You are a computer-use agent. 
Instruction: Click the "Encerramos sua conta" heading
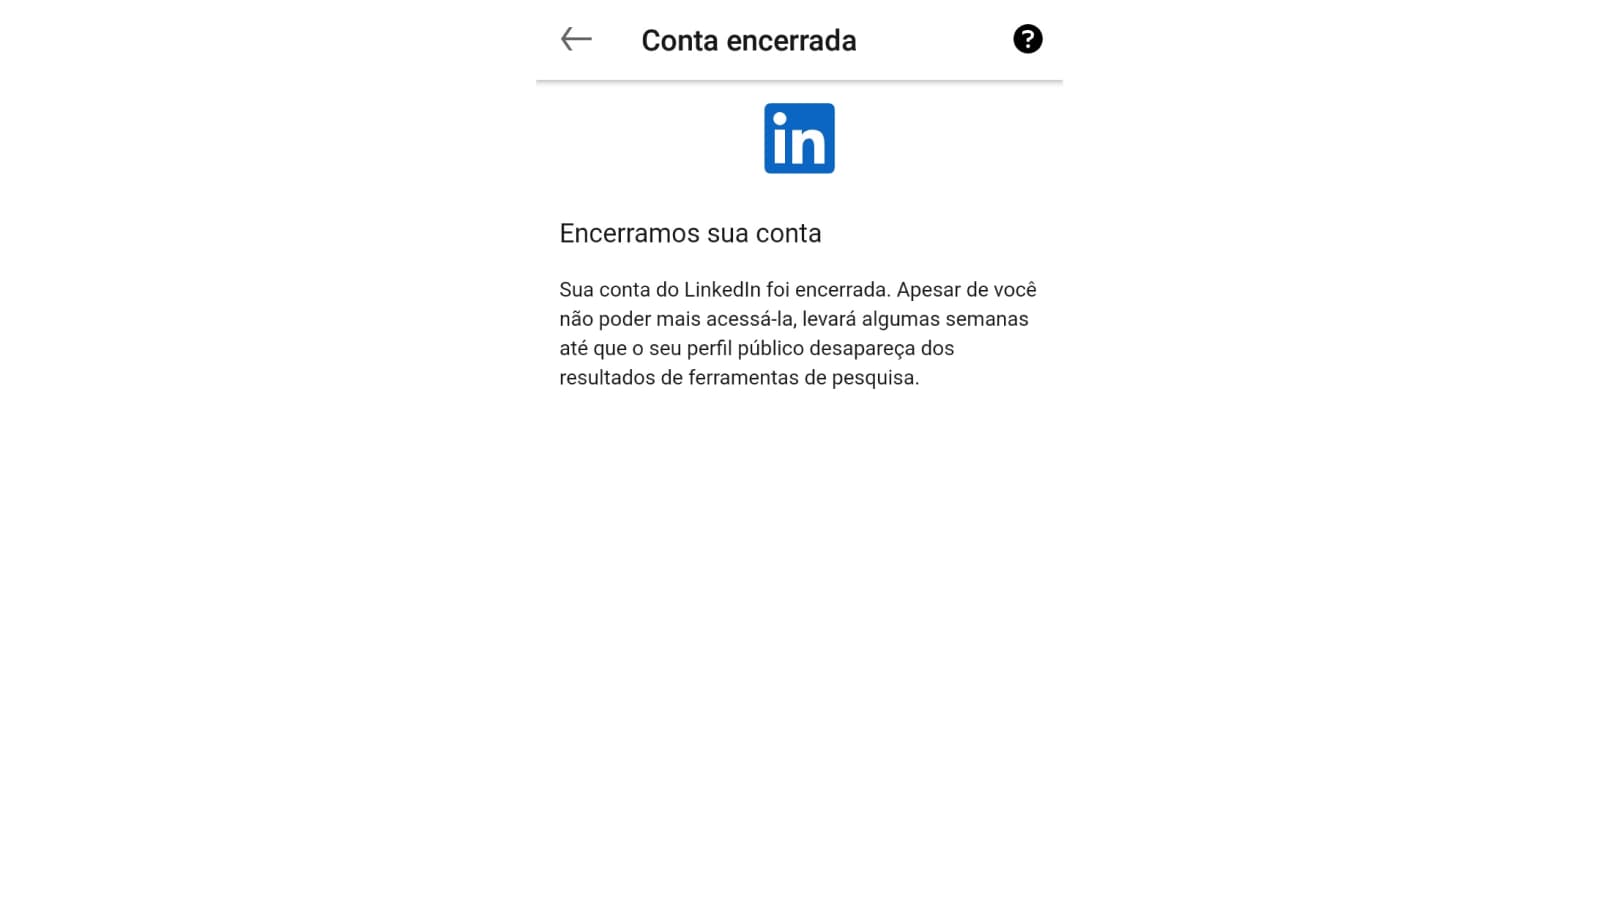pos(690,233)
